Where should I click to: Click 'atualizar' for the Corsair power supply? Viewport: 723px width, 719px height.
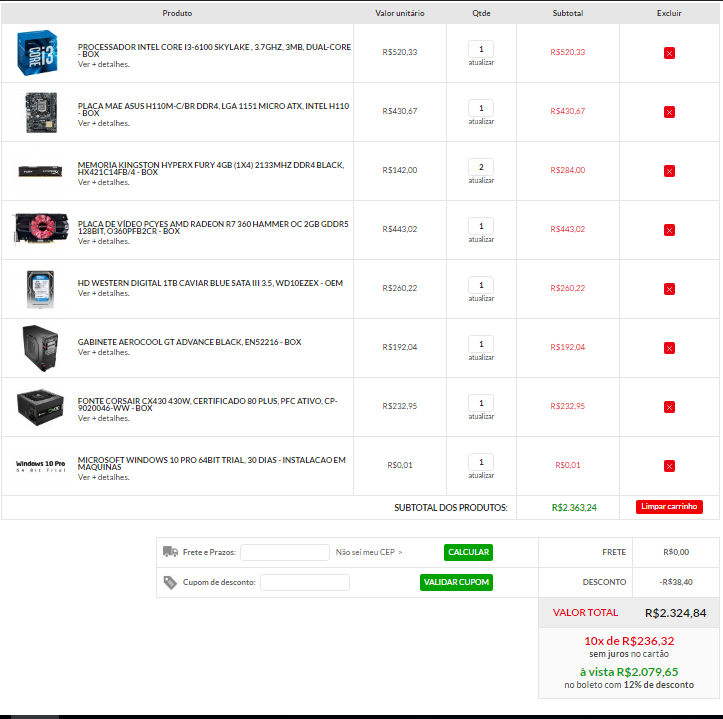(481, 416)
